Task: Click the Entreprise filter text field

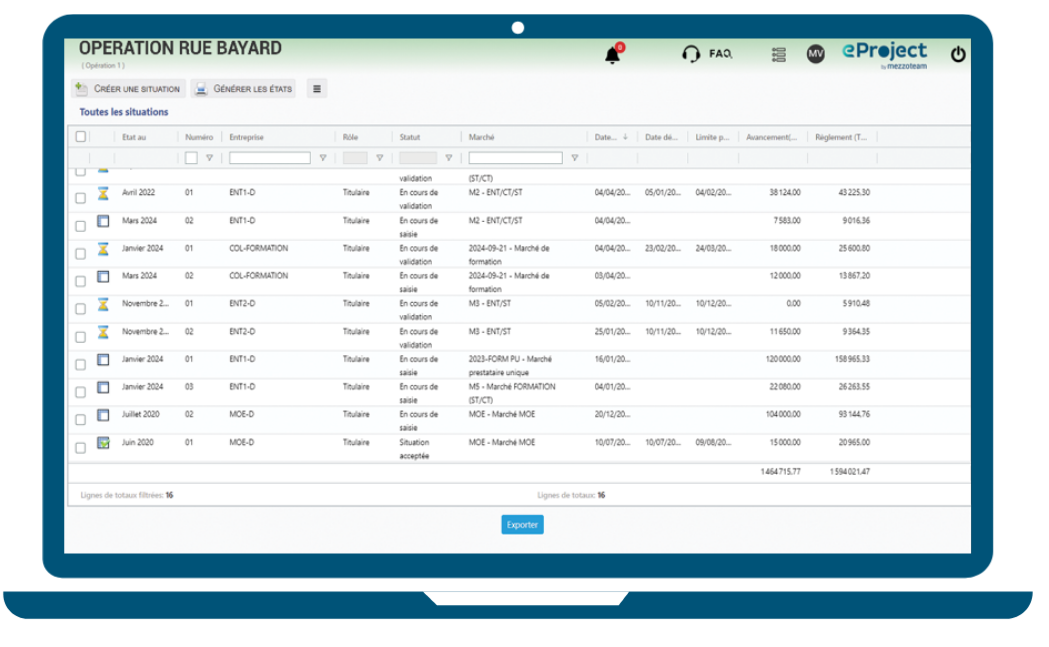Action: point(270,158)
